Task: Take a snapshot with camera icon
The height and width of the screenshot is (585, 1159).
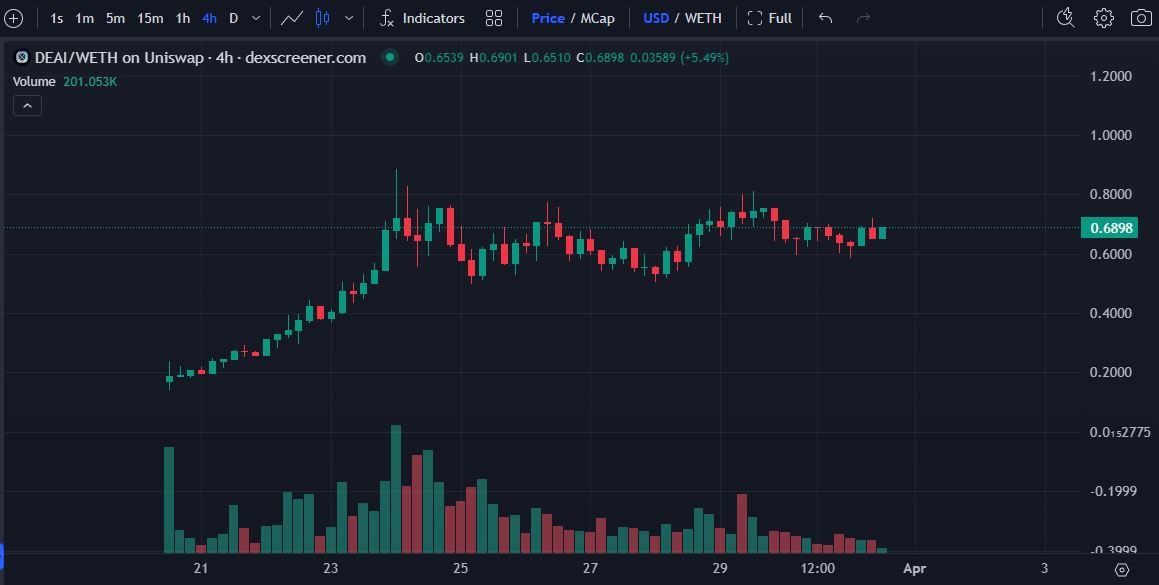Action: click(1141, 18)
